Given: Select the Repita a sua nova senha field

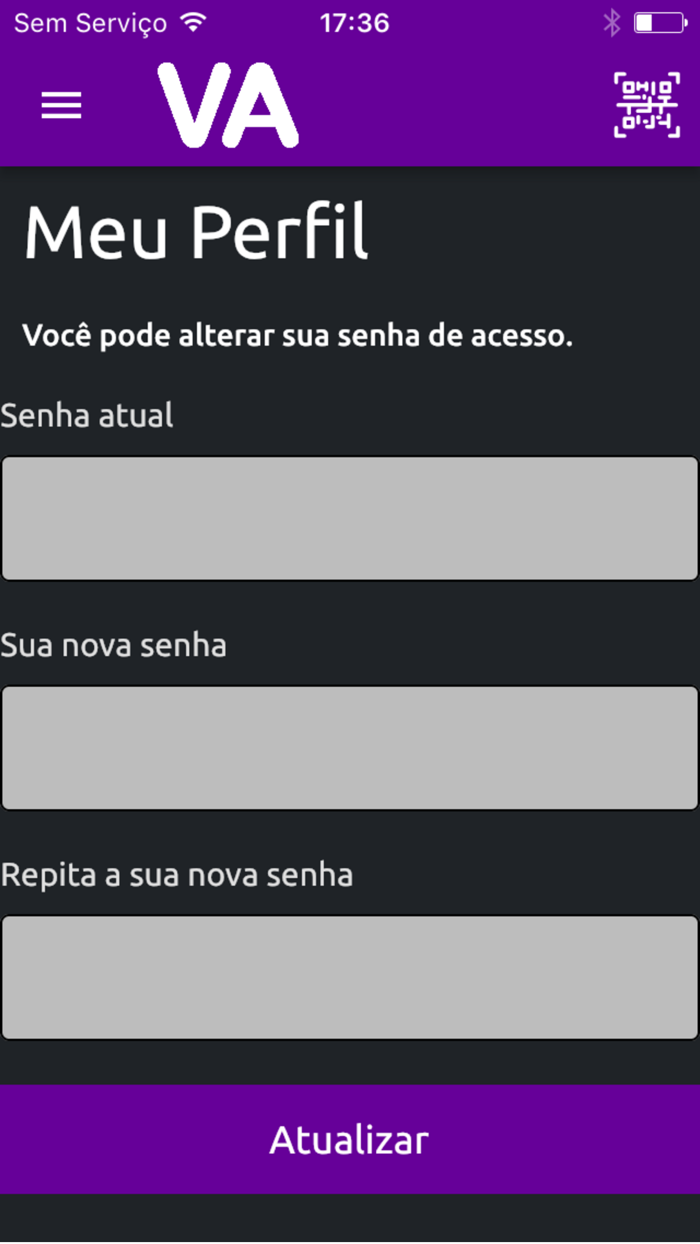Looking at the screenshot, I should (x=350, y=976).
